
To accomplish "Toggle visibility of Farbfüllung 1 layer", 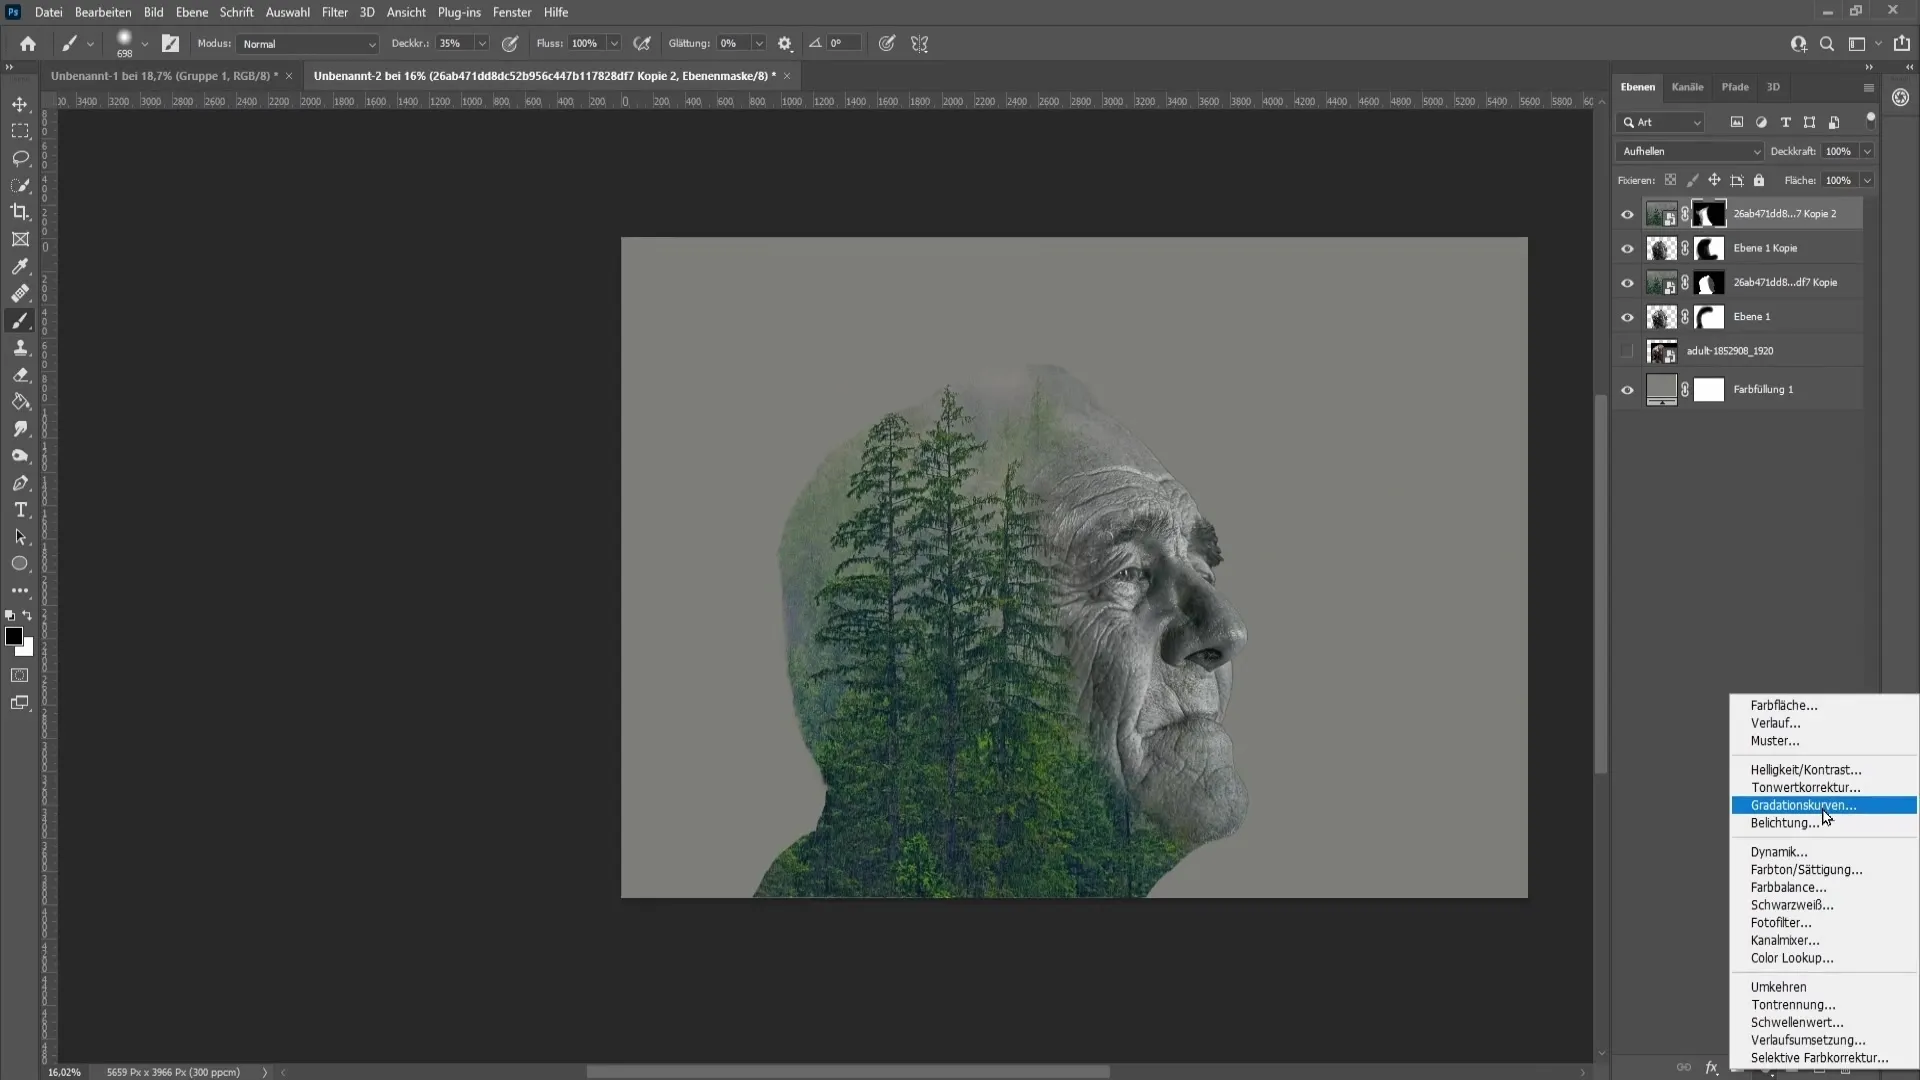I will [x=1627, y=390].
